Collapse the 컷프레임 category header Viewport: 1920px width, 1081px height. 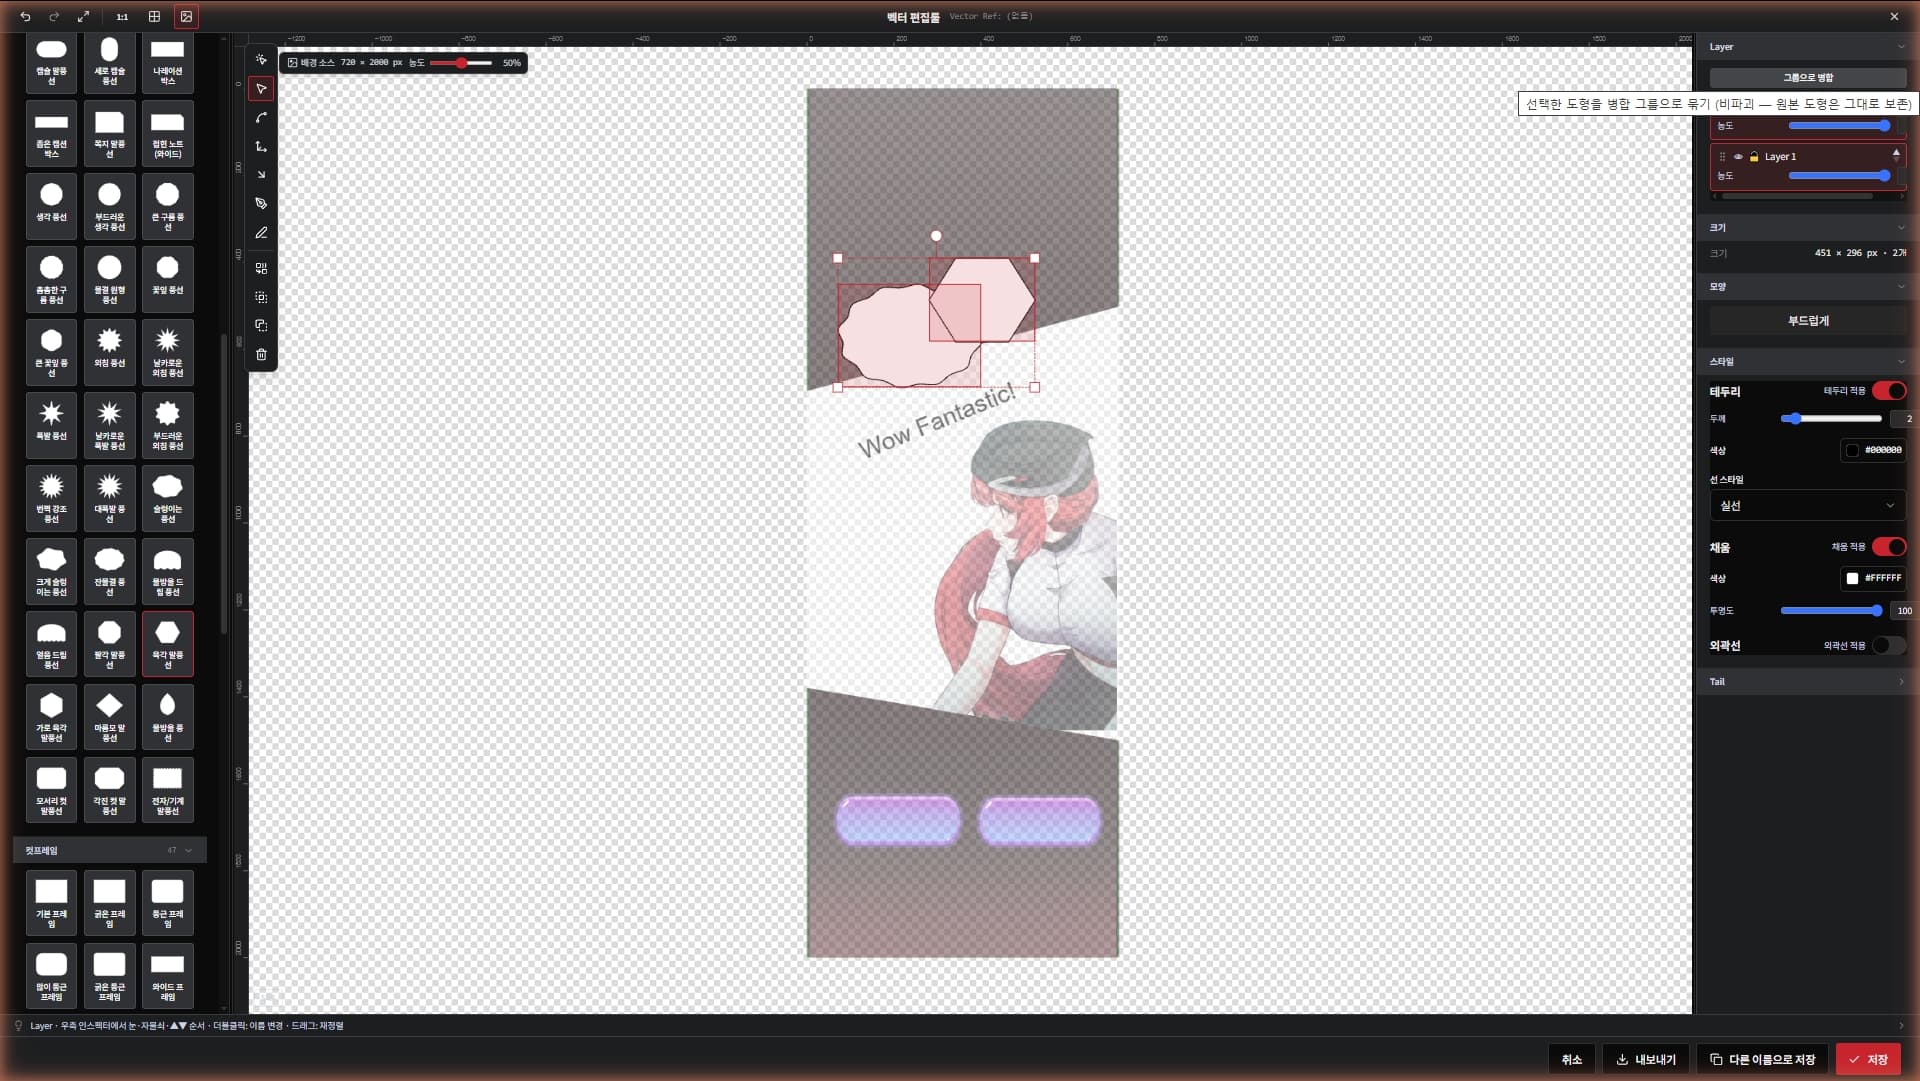pos(110,851)
